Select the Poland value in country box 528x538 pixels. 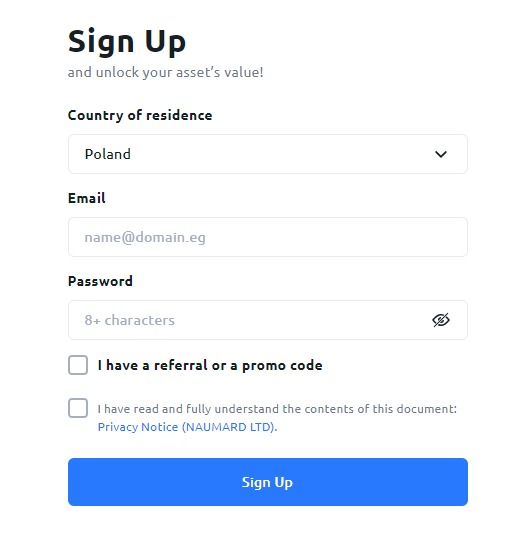click(x=108, y=154)
